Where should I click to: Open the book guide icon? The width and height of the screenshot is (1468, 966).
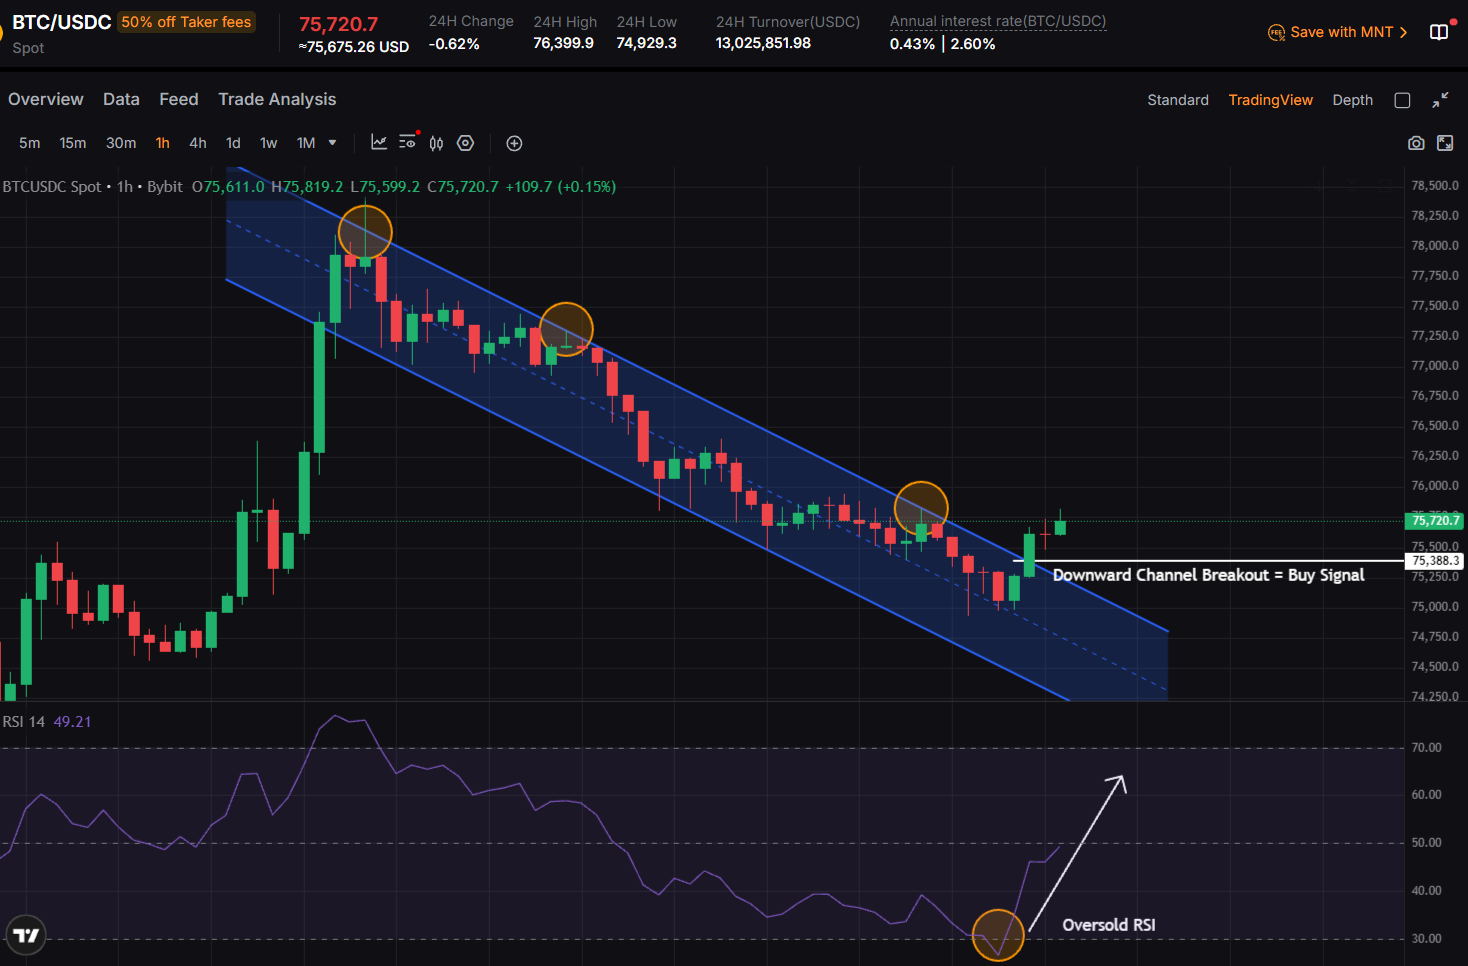[x=1439, y=32]
